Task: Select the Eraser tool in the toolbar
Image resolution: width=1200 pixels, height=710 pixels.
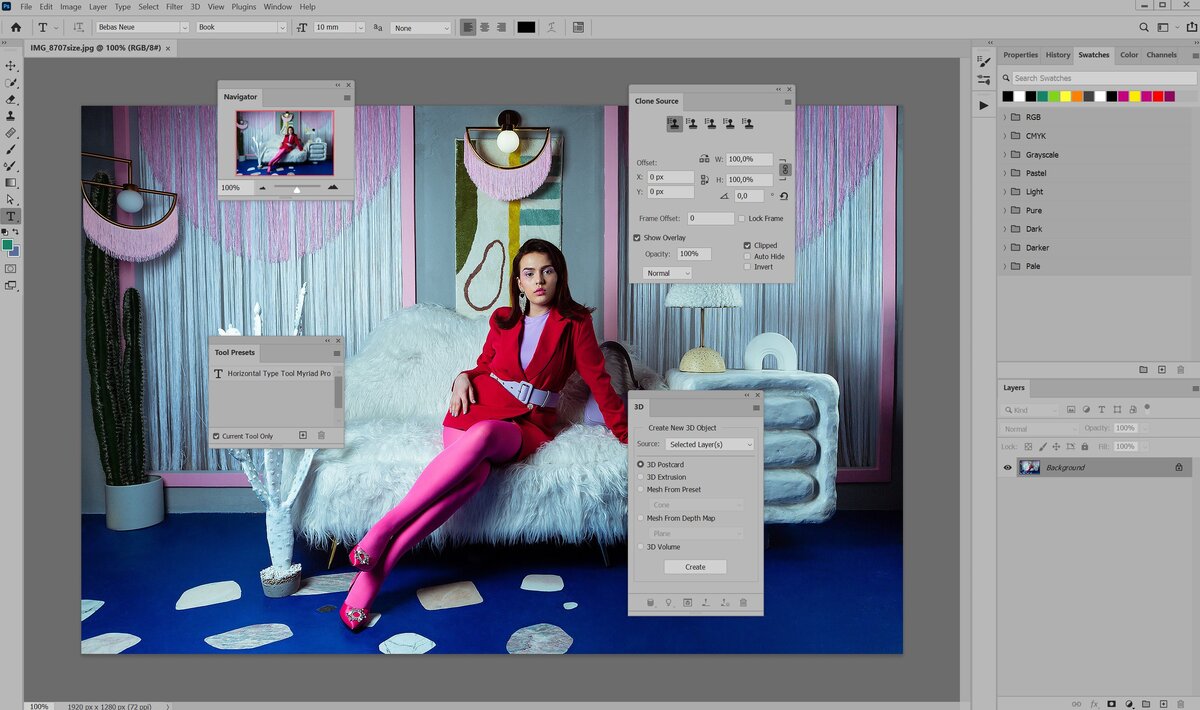Action: point(11,99)
